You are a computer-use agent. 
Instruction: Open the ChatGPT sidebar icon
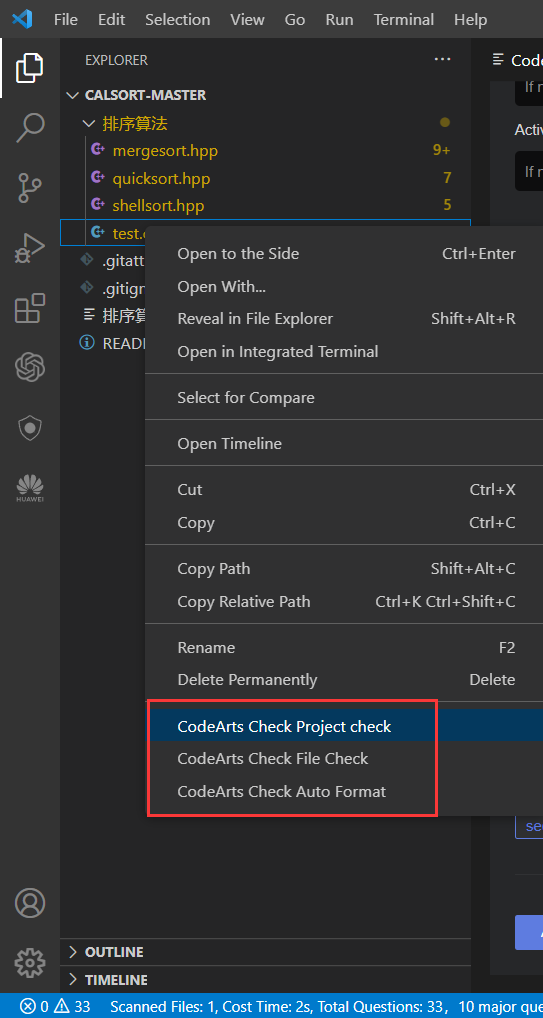tap(30, 368)
